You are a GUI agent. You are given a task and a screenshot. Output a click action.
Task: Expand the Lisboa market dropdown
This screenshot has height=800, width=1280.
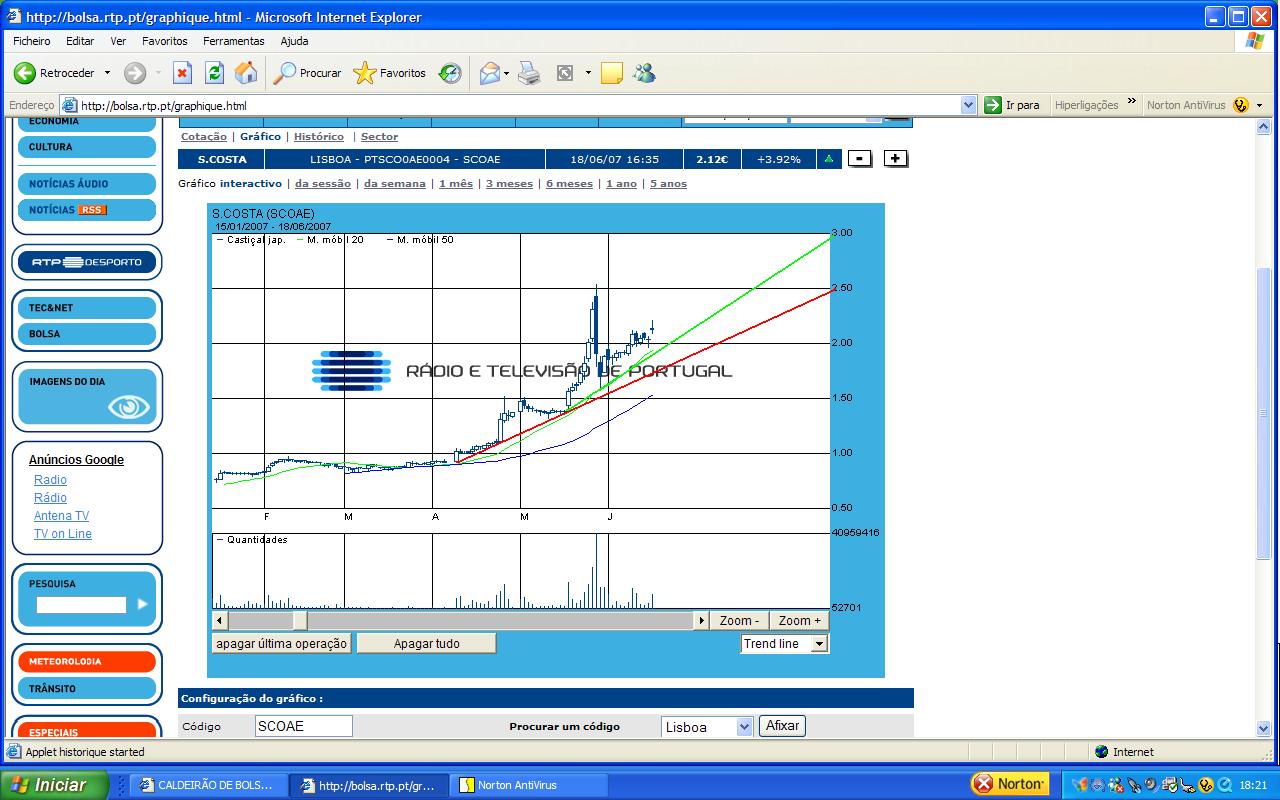tap(743, 727)
